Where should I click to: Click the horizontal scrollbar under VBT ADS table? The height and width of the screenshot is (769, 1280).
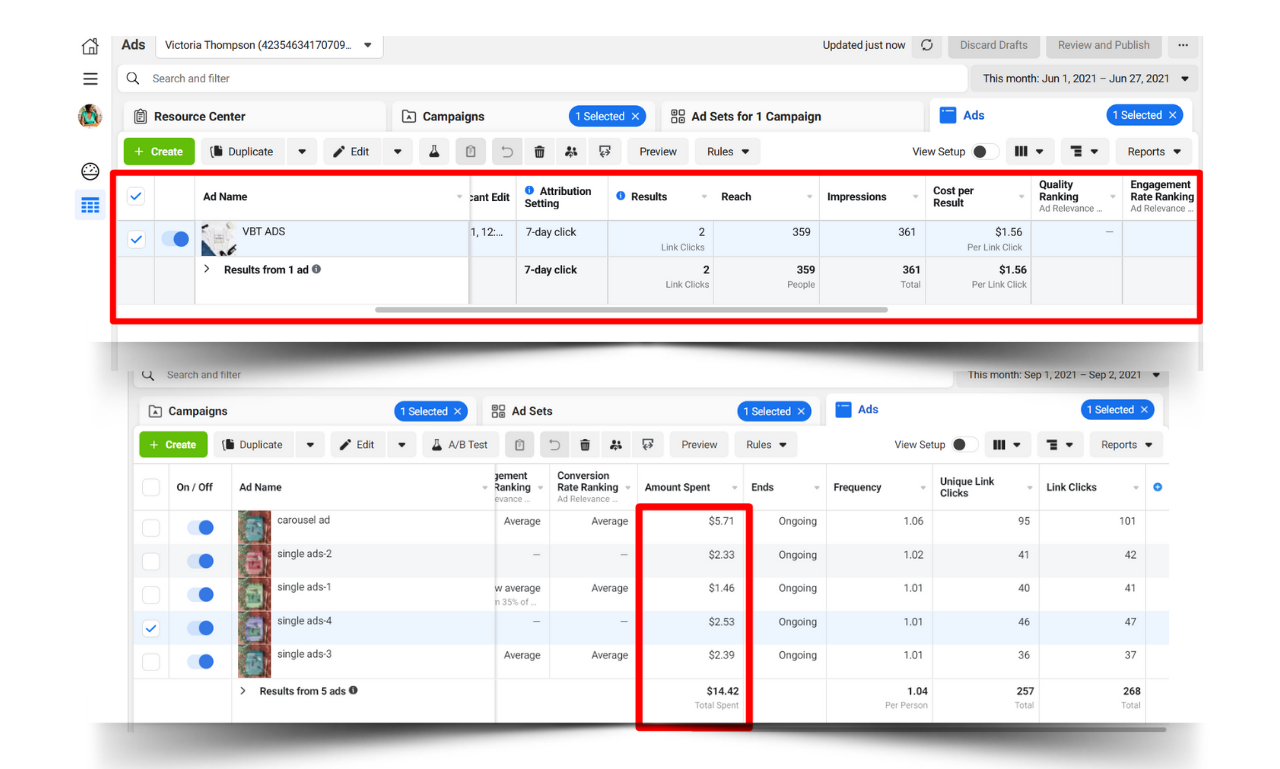630,310
